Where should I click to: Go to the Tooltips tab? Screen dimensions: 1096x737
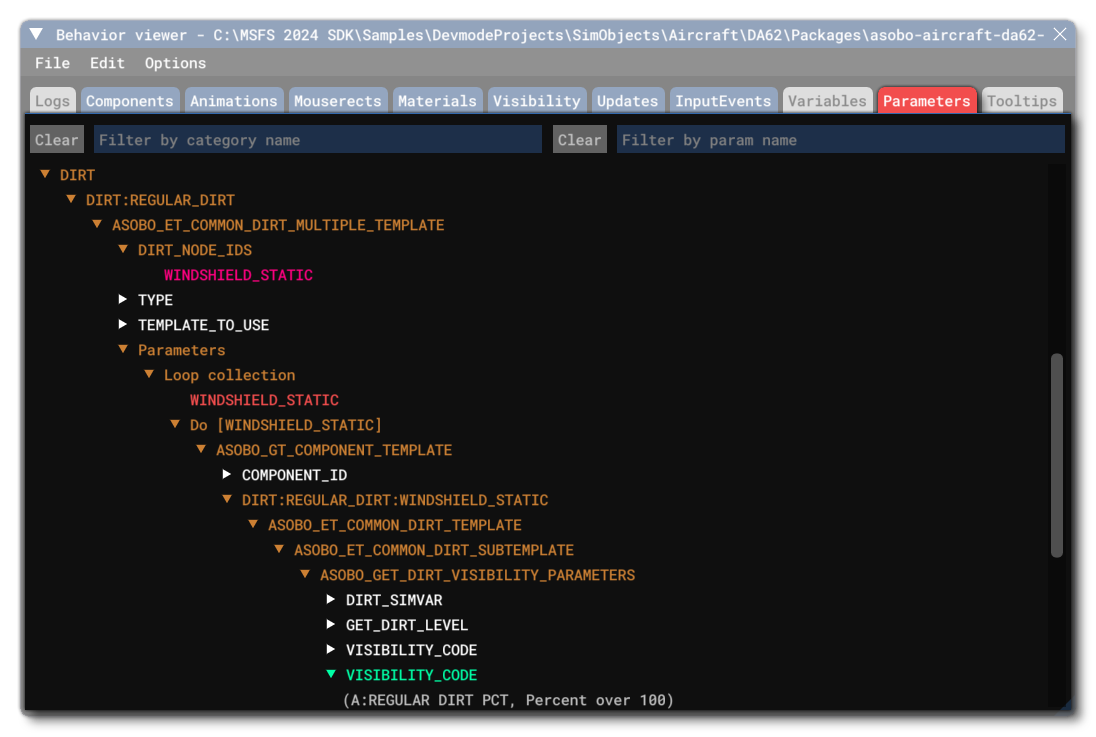click(1021, 101)
